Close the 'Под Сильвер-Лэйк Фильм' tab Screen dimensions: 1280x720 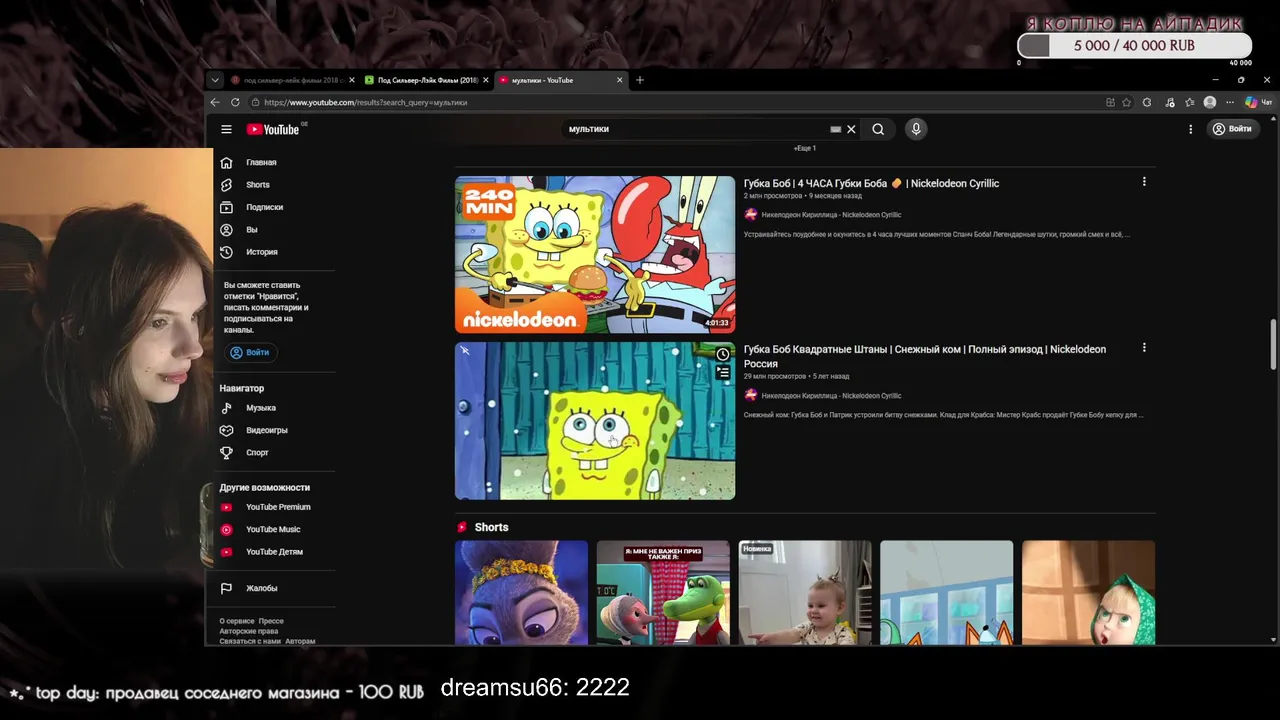point(486,80)
